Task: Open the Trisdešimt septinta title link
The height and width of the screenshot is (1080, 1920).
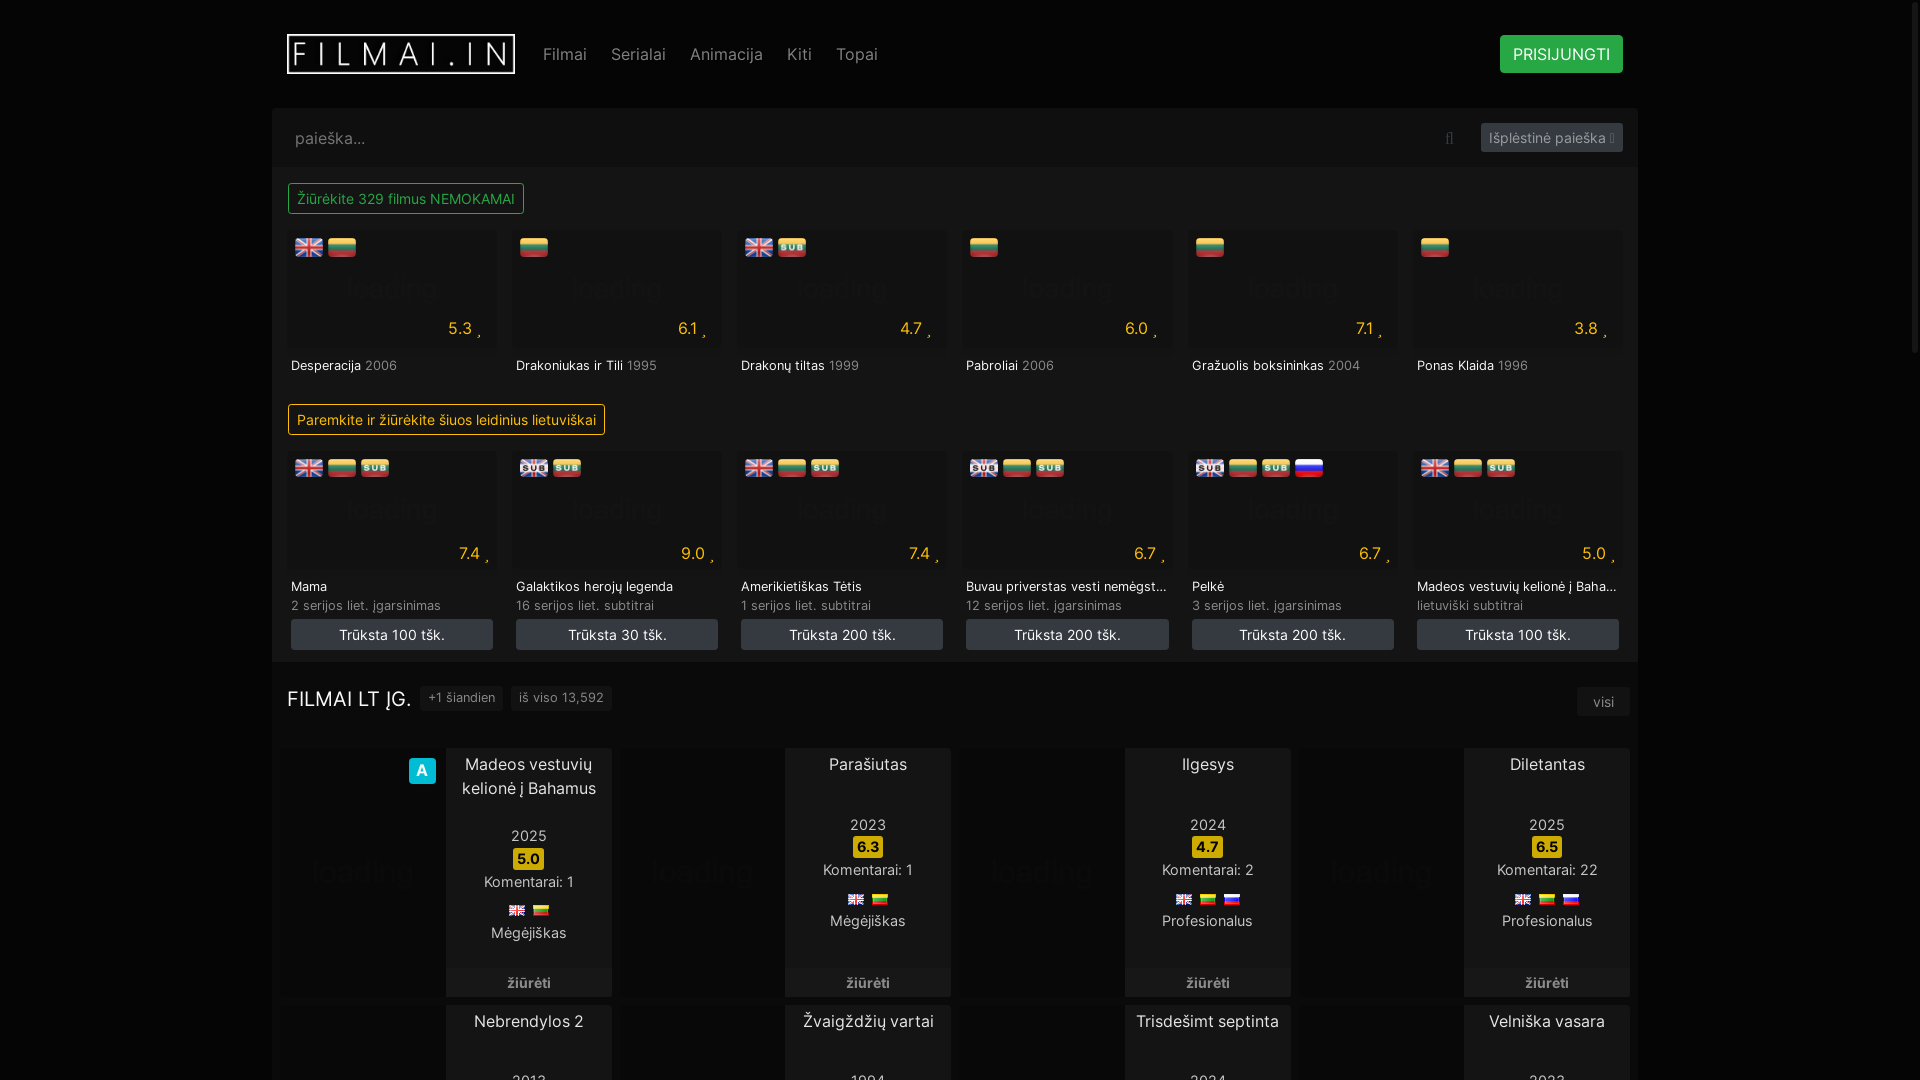Action: click(x=1208, y=1022)
